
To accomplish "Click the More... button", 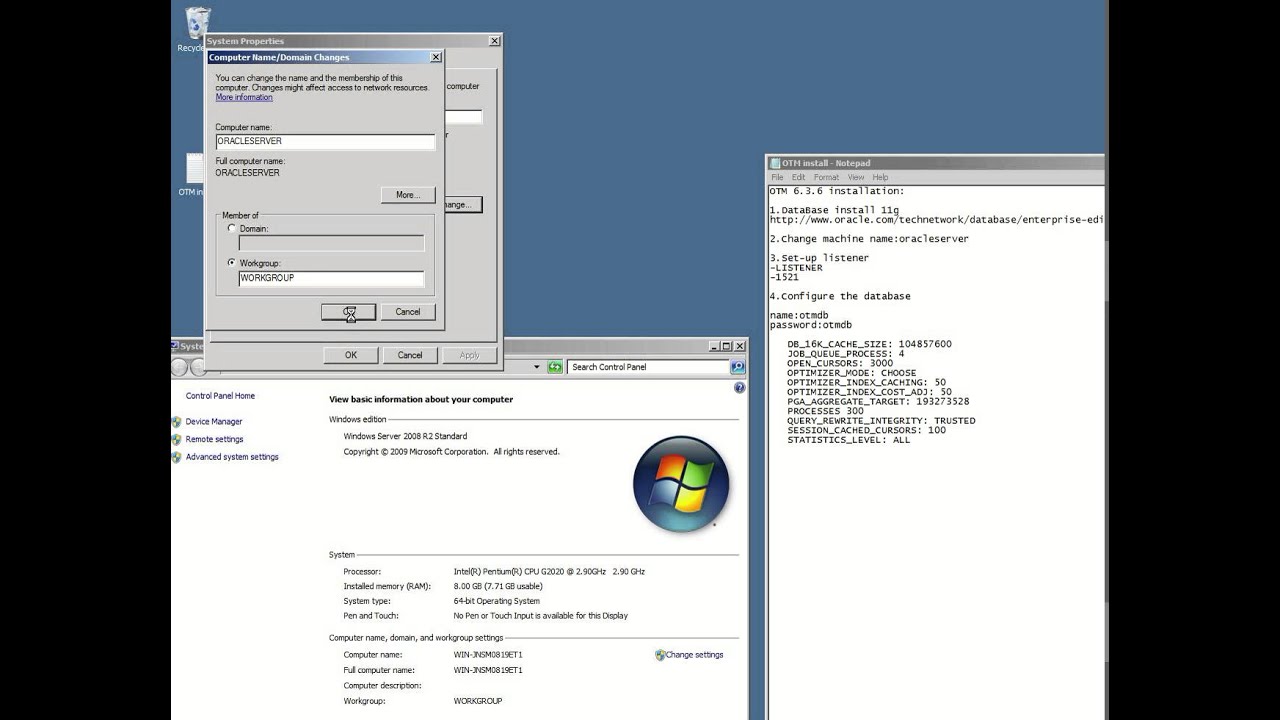I will tap(408, 195).
